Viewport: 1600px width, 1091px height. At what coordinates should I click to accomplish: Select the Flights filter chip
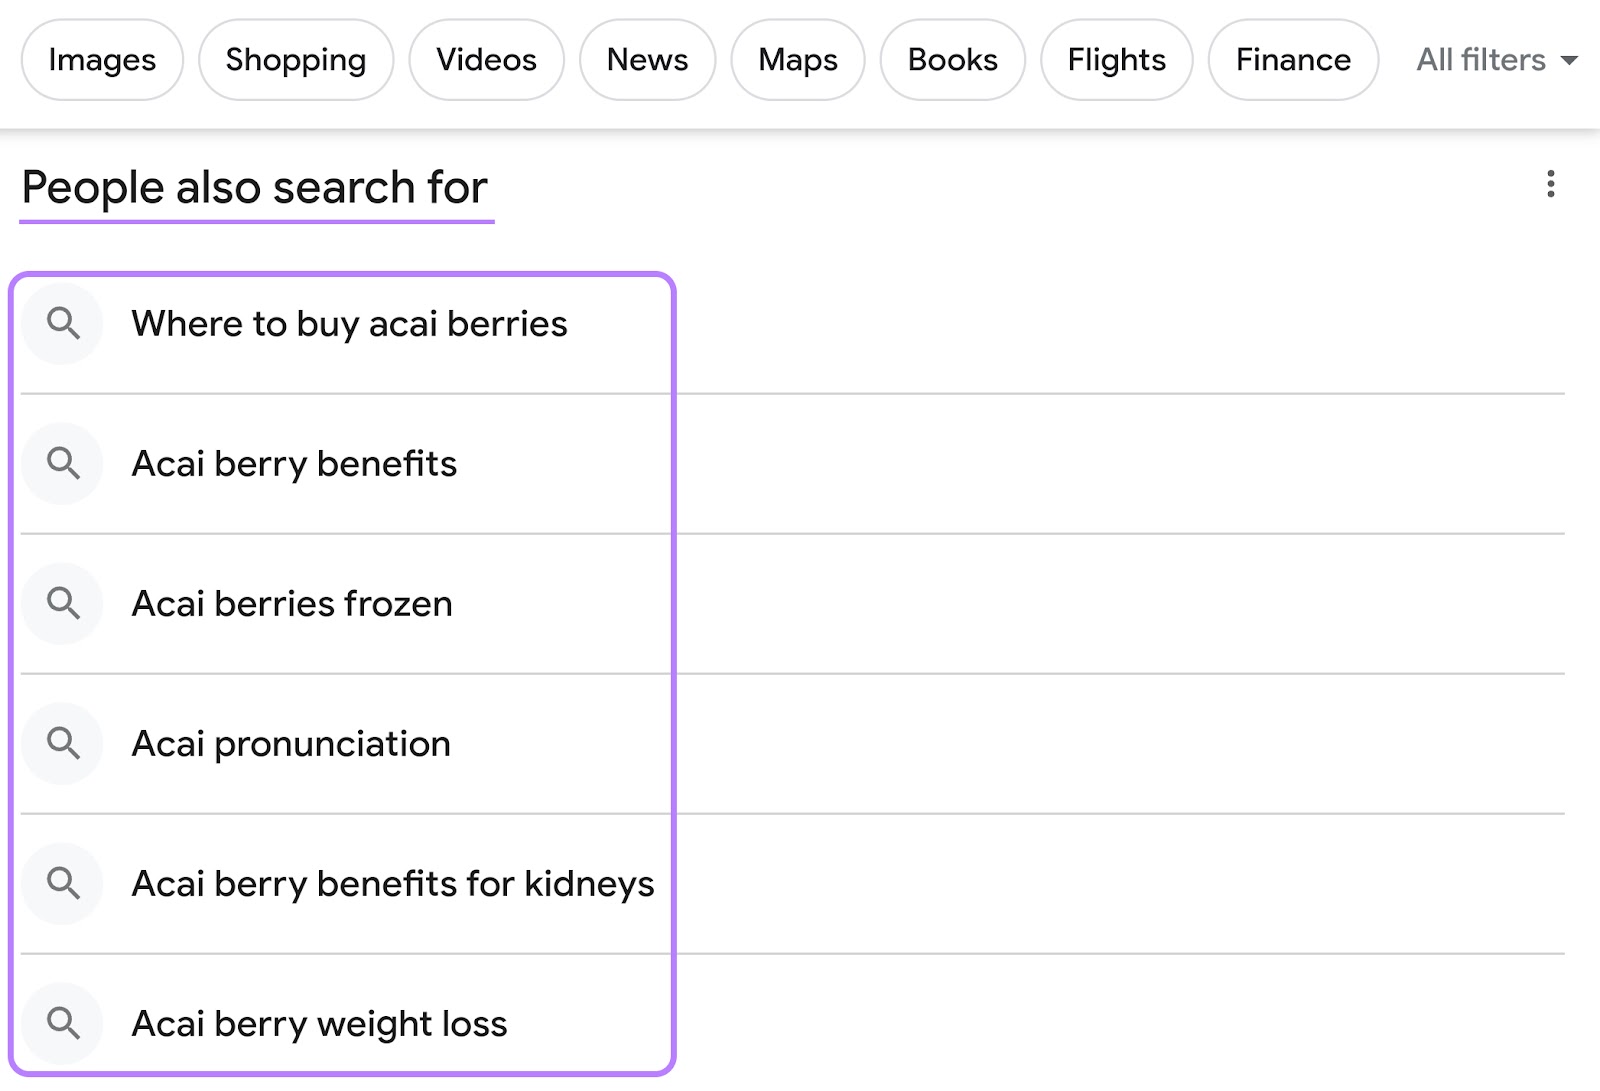pyautogui.click(x=1115, y=60)
